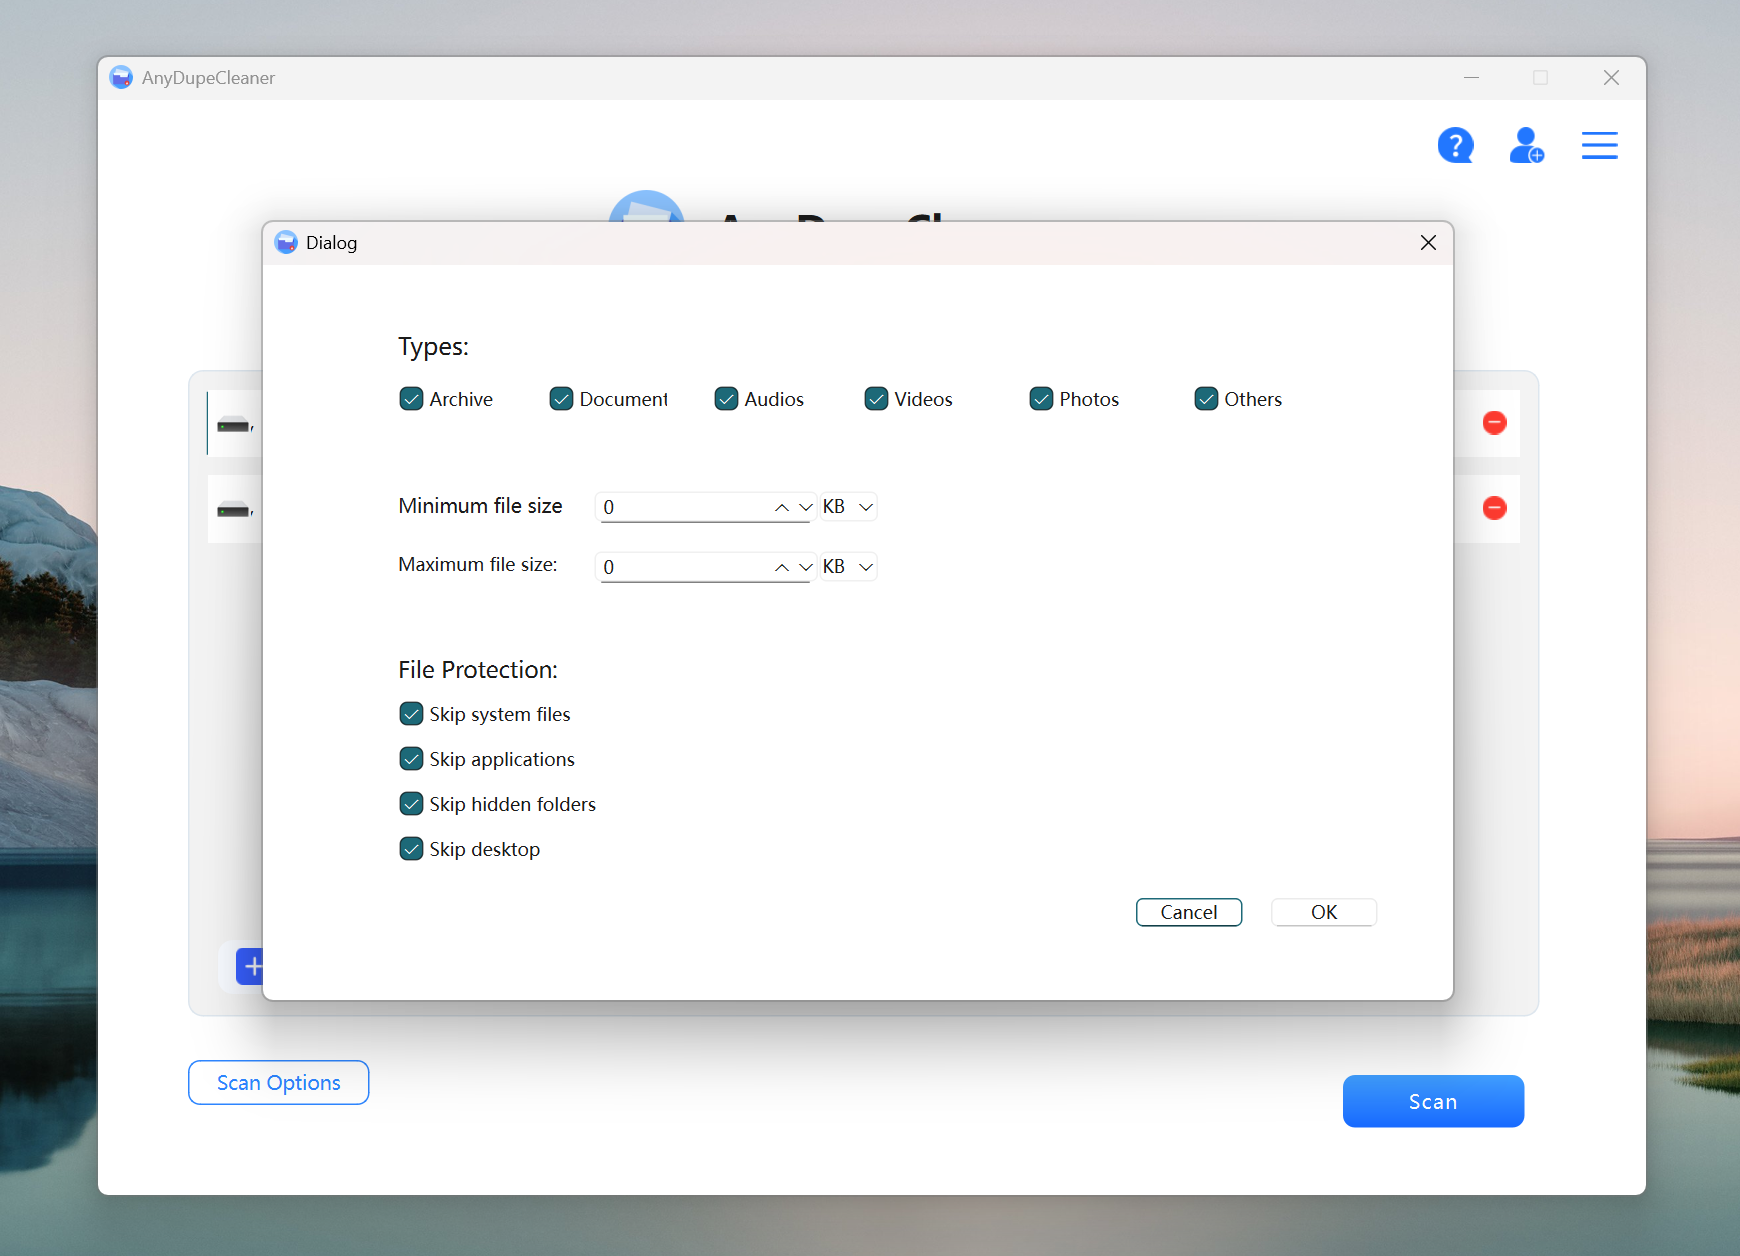Remove the first folder with red minus icon
This screenshot has height=1256, width=1740.
(1494, 423)
